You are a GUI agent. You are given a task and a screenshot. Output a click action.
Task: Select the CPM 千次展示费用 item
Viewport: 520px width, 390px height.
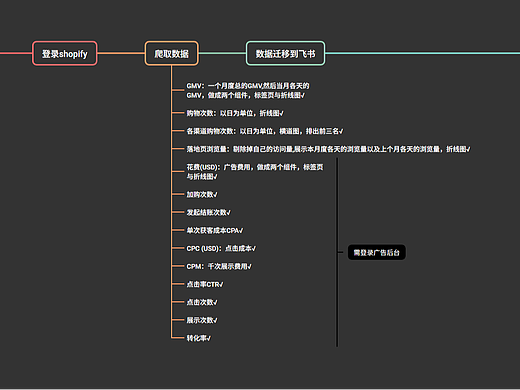pos(219,266)
